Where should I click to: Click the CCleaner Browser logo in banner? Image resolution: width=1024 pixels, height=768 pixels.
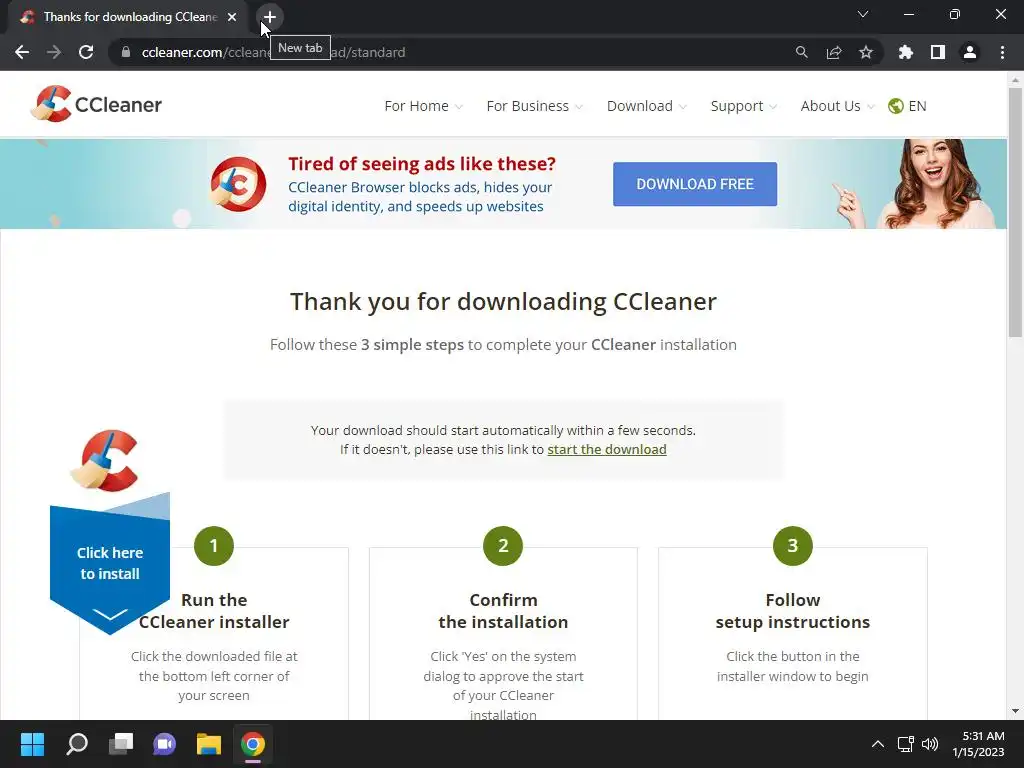[238, 184]
